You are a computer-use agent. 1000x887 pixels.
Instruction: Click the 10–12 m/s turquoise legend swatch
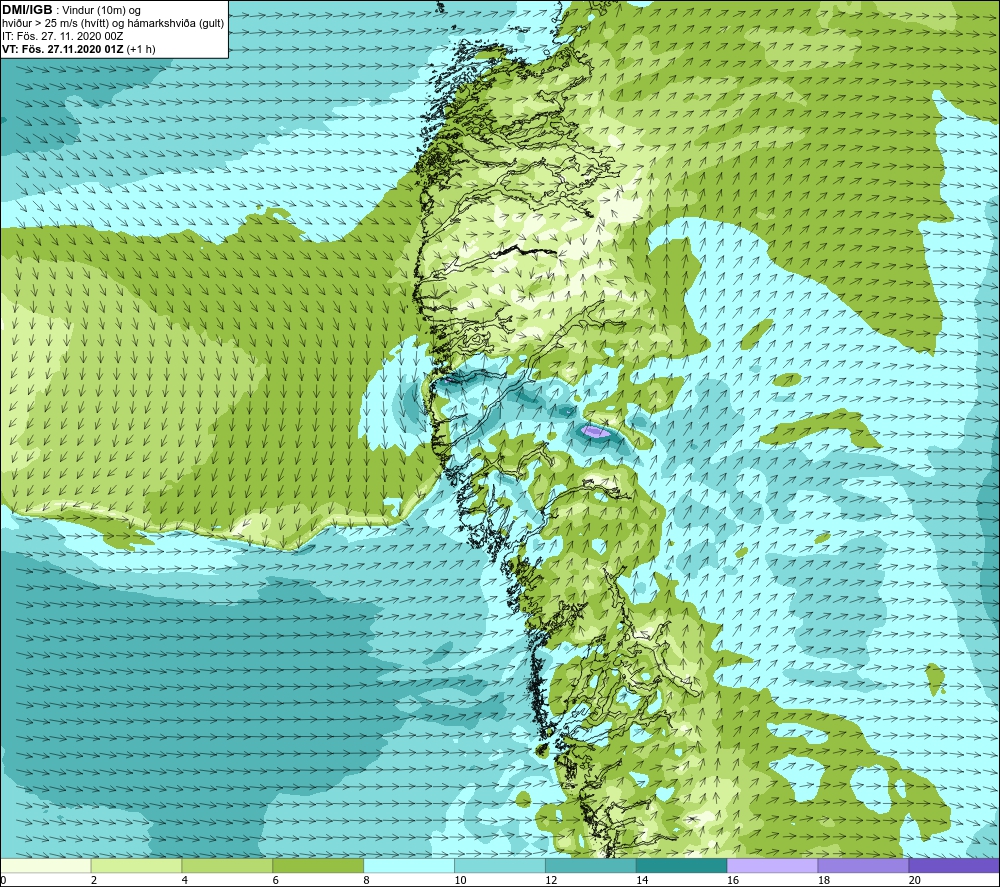[500, 865]
